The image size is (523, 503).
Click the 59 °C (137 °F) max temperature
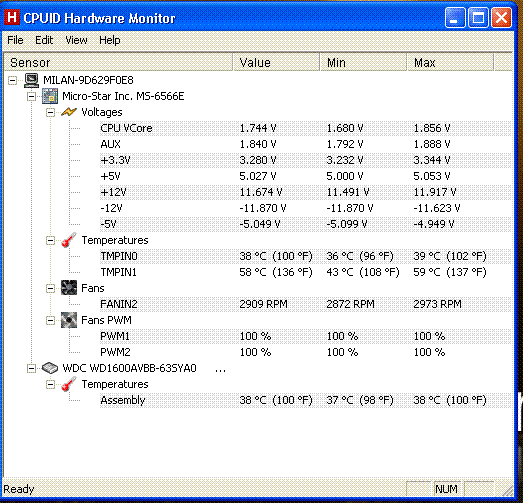pyautogui.click(x=450, y=272)
